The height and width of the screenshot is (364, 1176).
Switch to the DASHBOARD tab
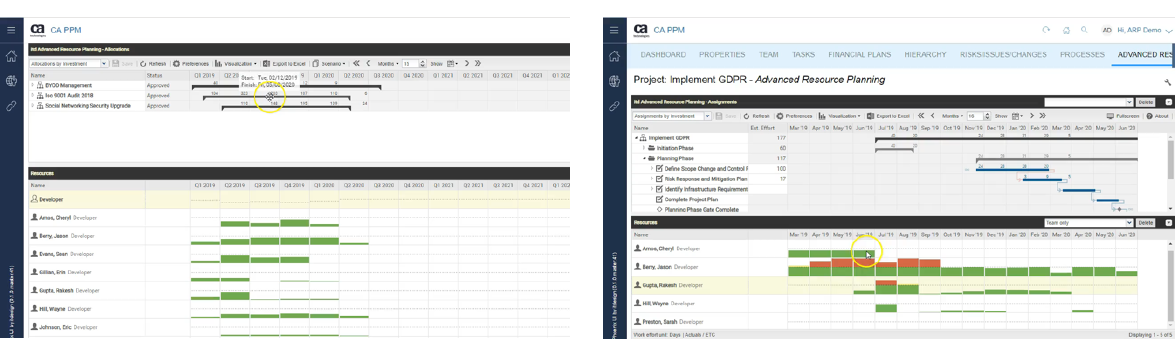tap(663, 55)
